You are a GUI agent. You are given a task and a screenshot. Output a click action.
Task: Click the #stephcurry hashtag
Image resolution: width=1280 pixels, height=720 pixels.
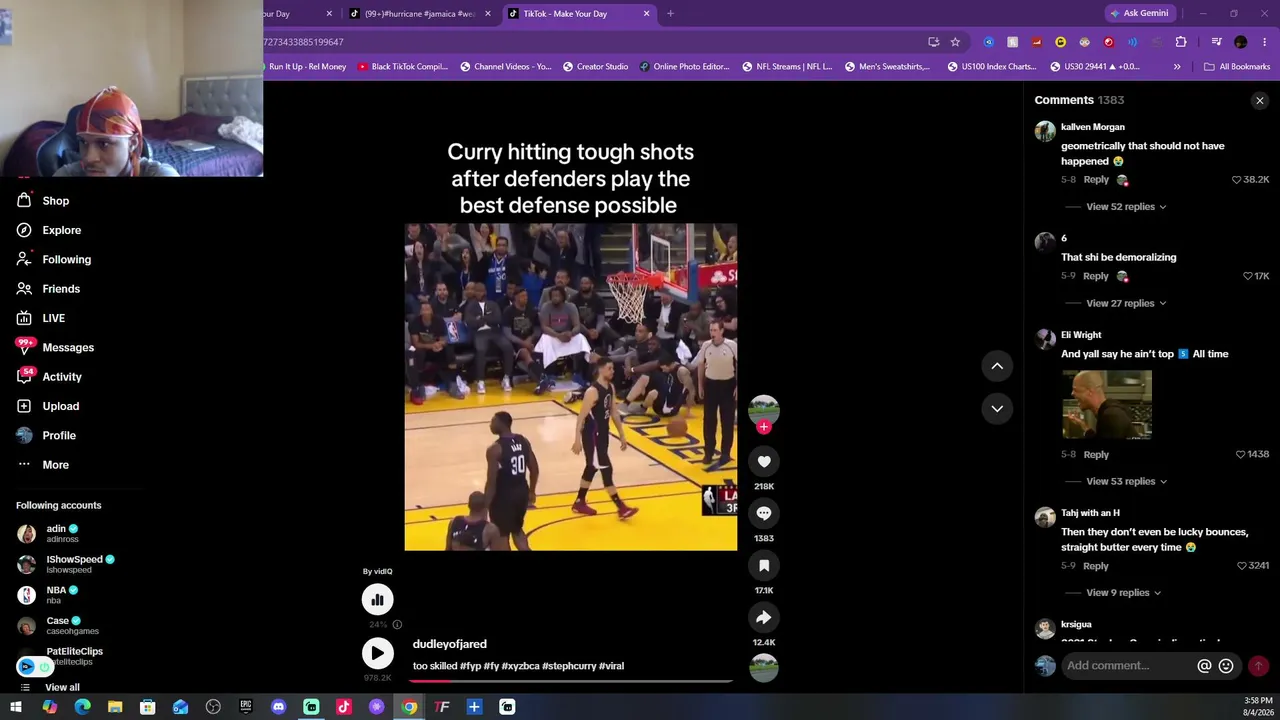(x=570, y=666)
